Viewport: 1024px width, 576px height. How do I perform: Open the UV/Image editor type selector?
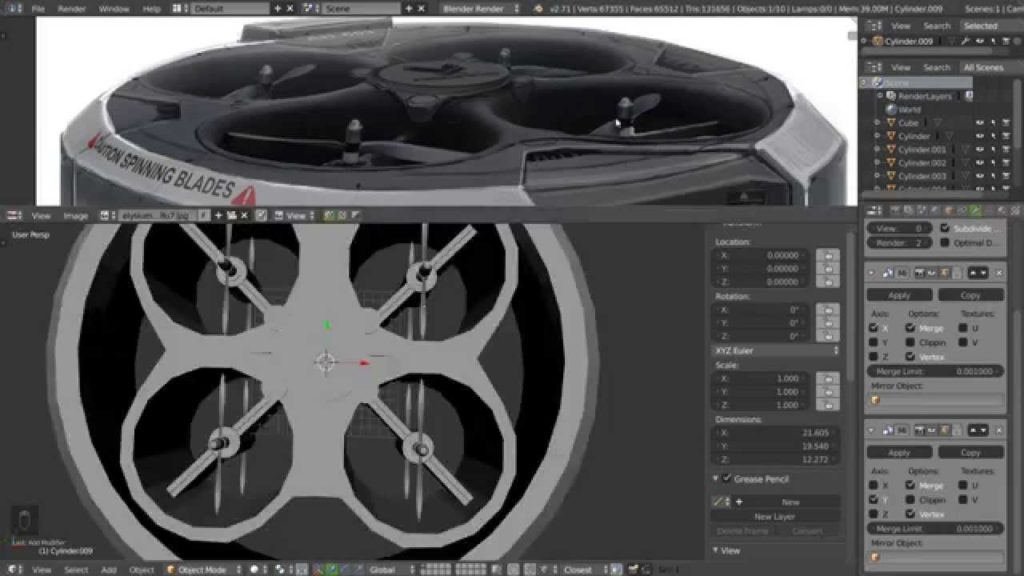click(x=14, y=216)
